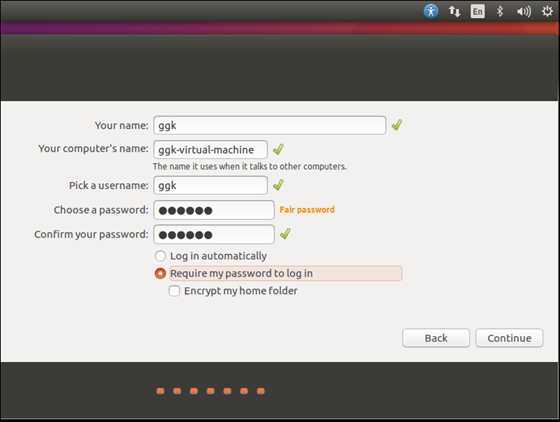Click the checkmark beside username field
Screen dimensions: 560x422
(278, 185)
